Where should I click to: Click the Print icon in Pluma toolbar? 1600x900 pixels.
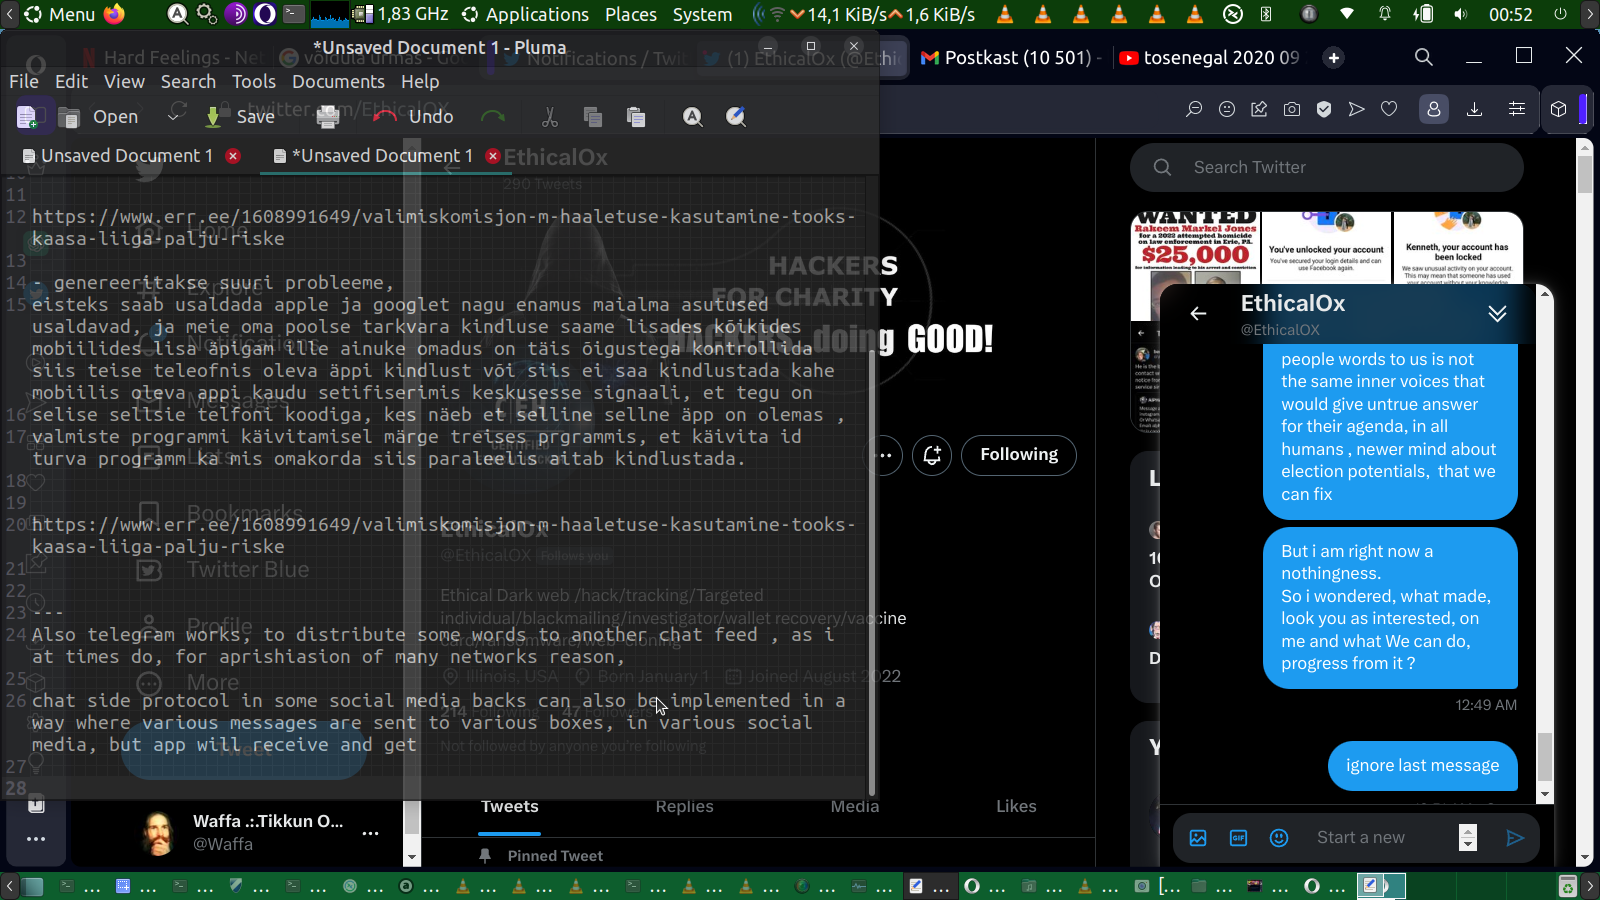(x=328, y=117)
